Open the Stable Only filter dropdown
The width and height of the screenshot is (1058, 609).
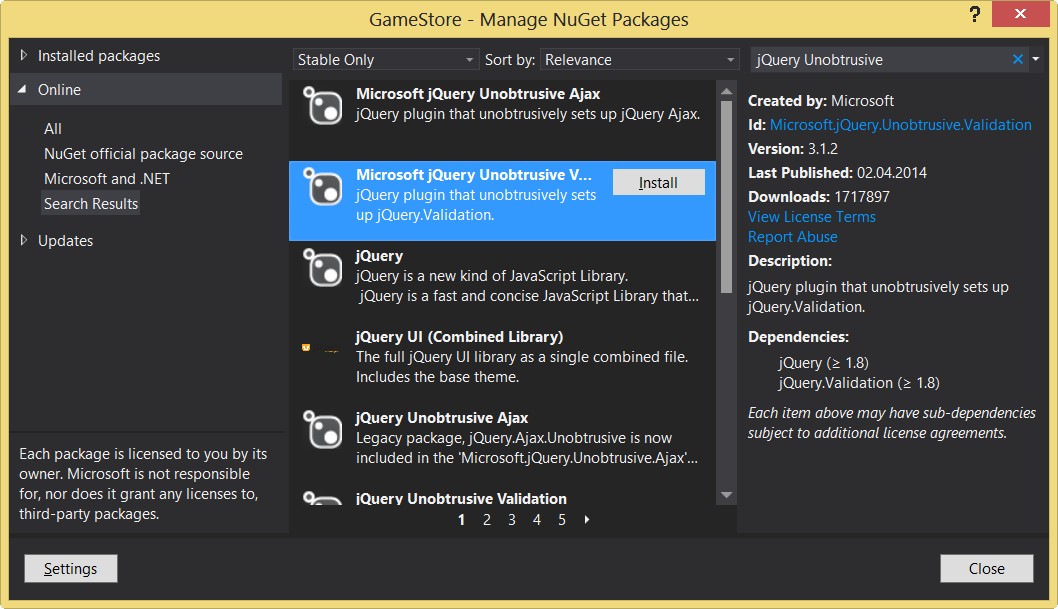coord(385,59)
